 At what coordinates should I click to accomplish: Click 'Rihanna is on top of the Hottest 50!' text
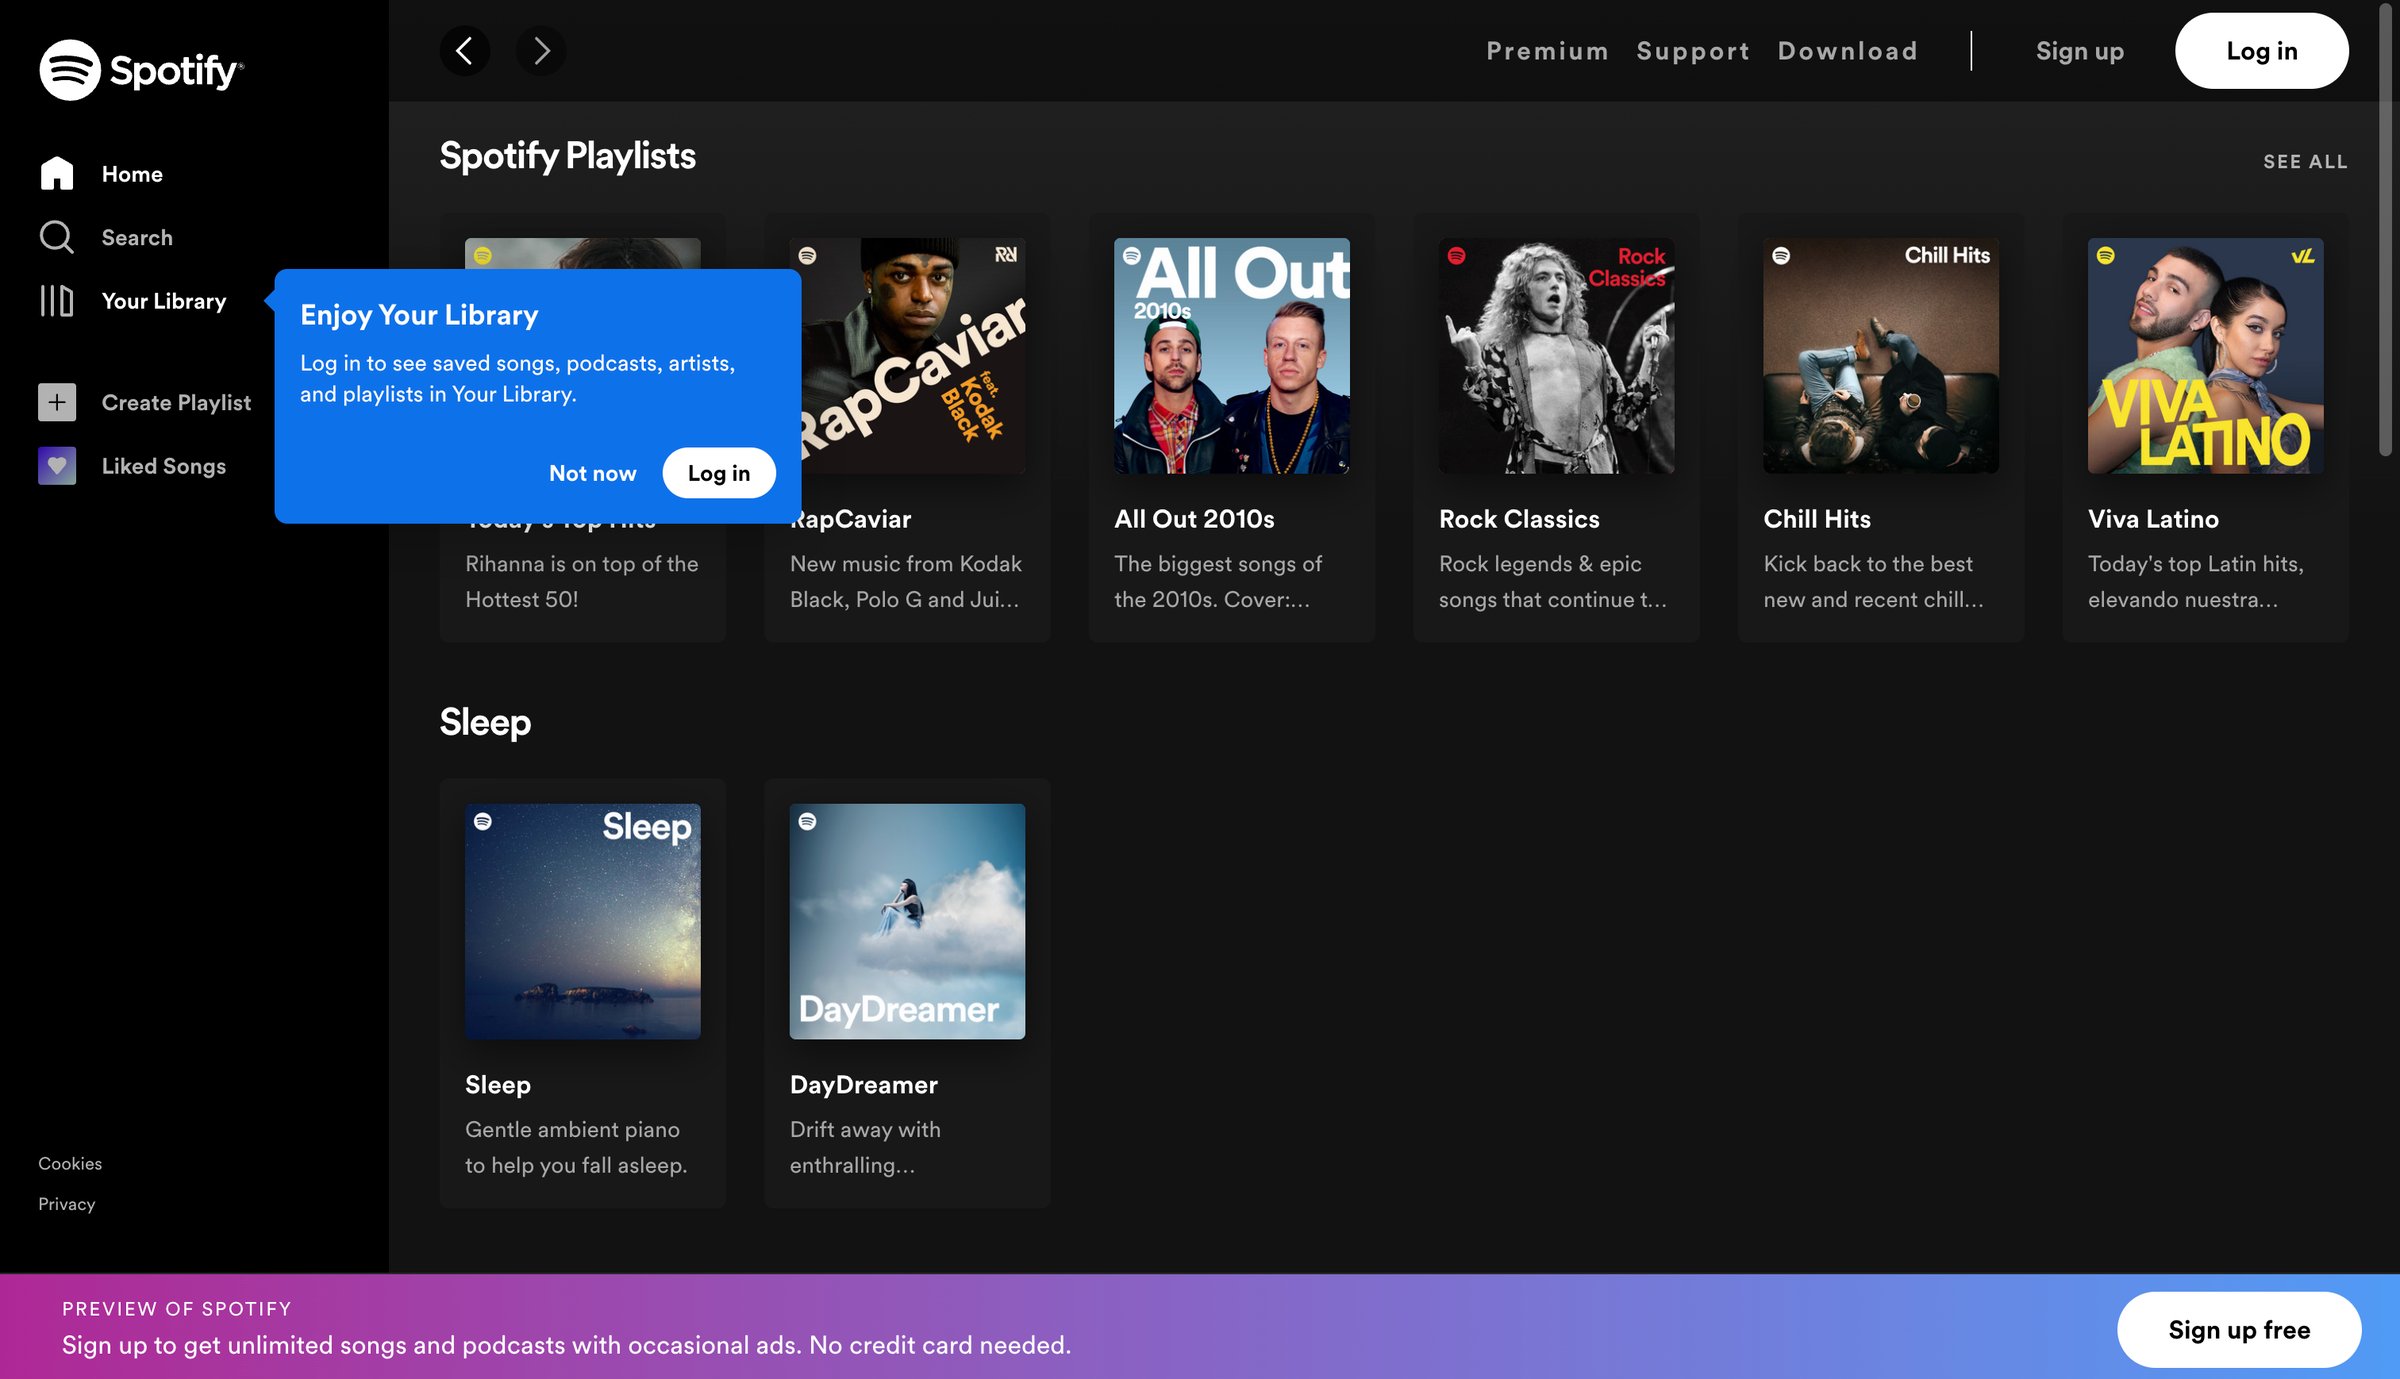tap(582, 582)
